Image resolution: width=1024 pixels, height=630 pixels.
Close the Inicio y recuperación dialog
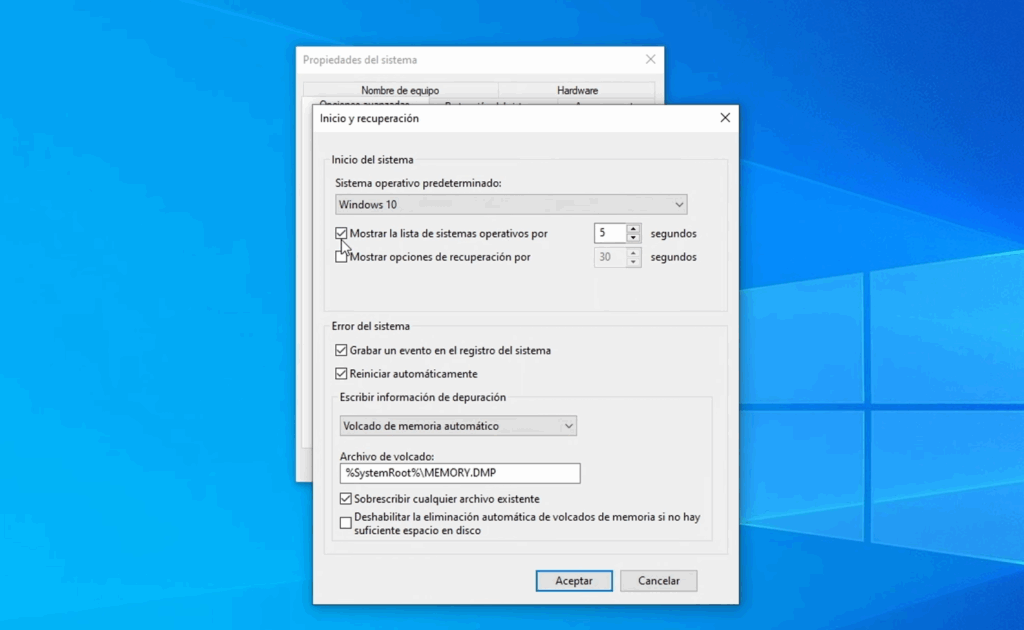725,118
